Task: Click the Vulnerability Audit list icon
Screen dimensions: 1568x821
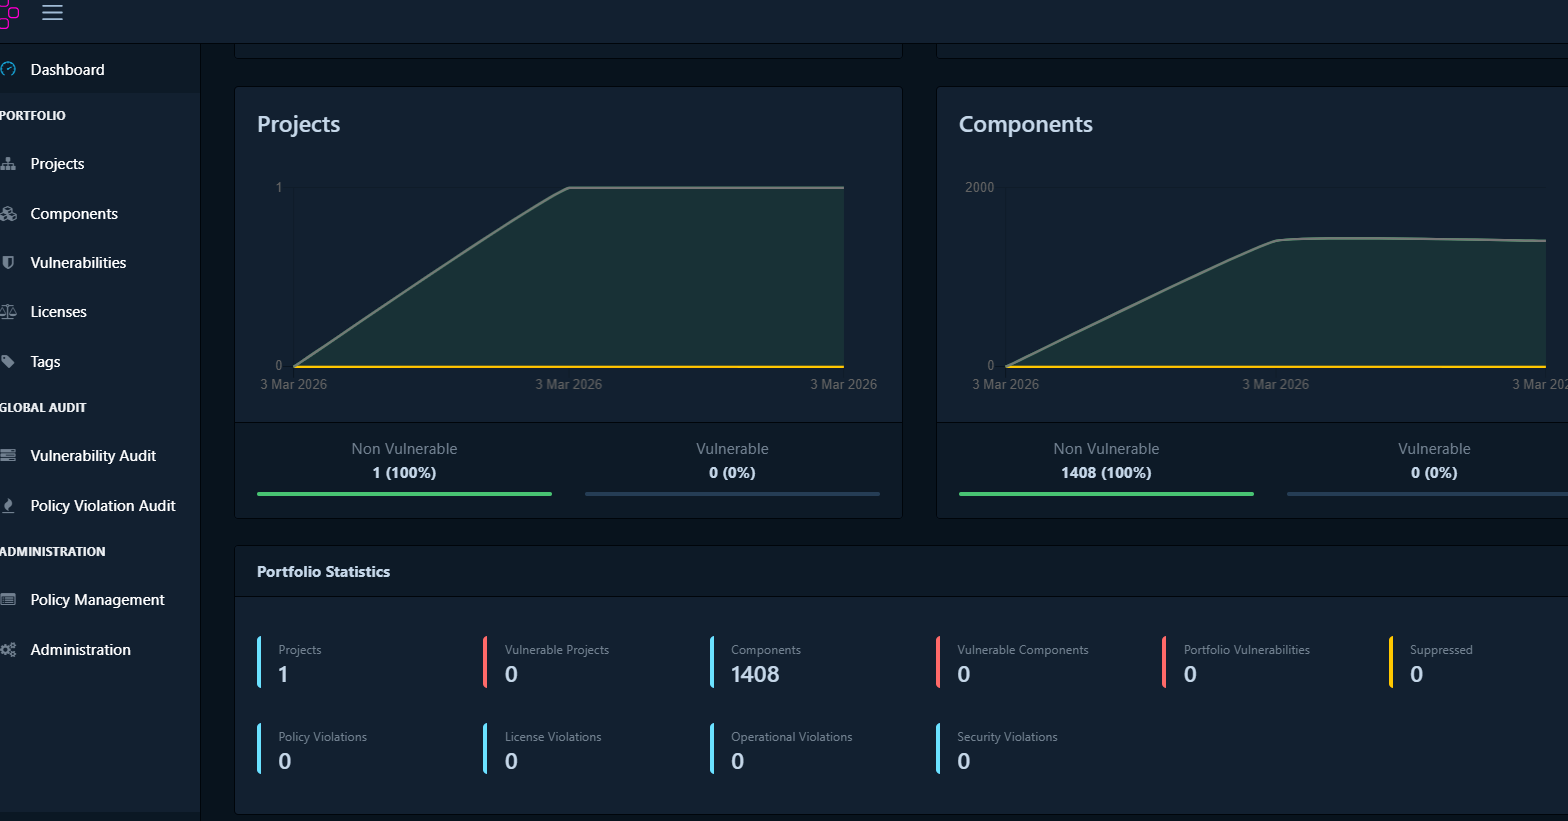Action: 8,456
